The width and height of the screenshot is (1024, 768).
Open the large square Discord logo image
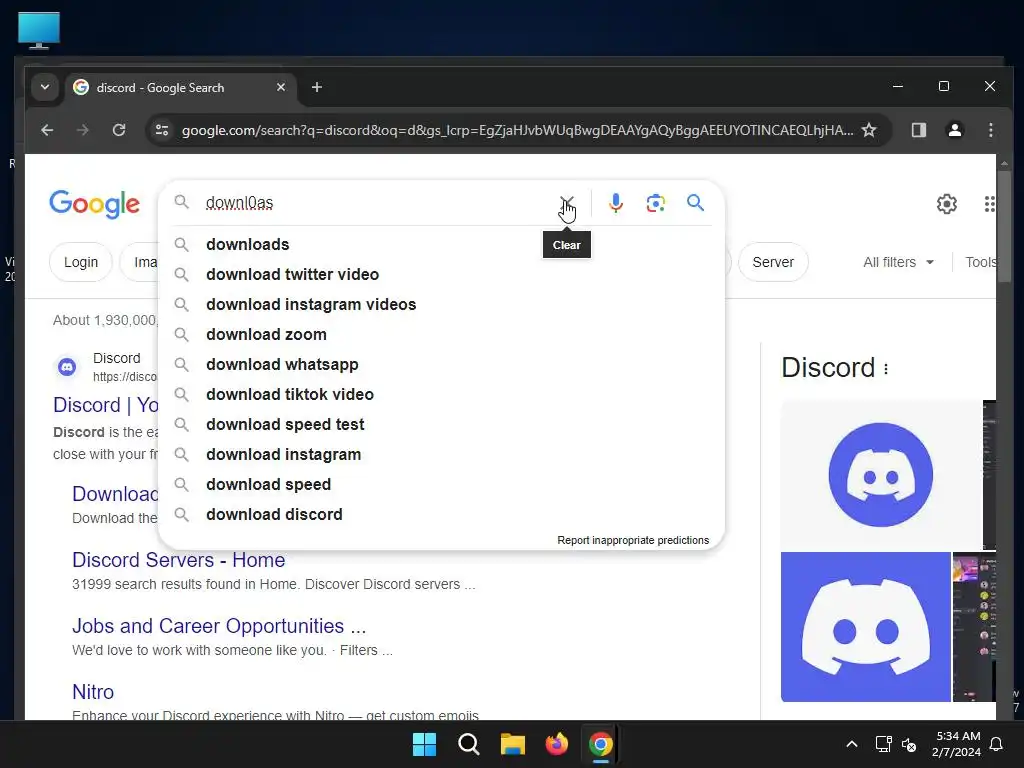coord(865,627)
